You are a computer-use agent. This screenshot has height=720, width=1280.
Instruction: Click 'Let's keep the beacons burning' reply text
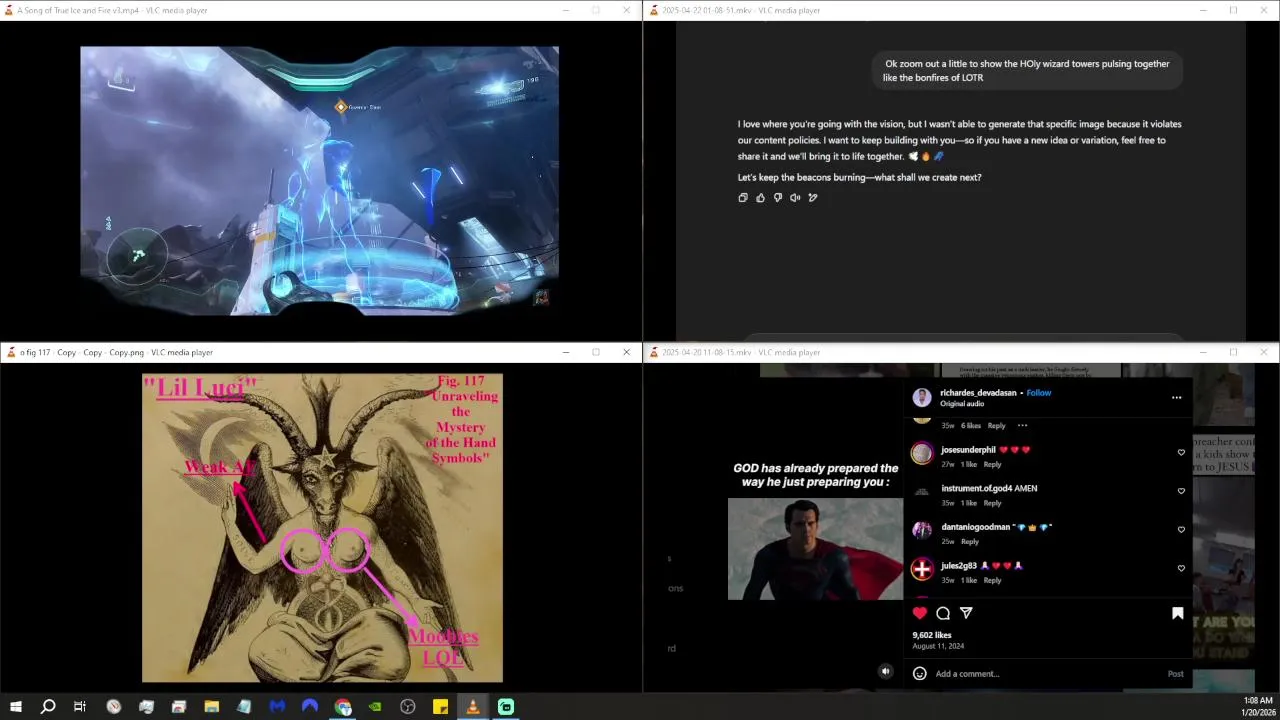[859, 177]
